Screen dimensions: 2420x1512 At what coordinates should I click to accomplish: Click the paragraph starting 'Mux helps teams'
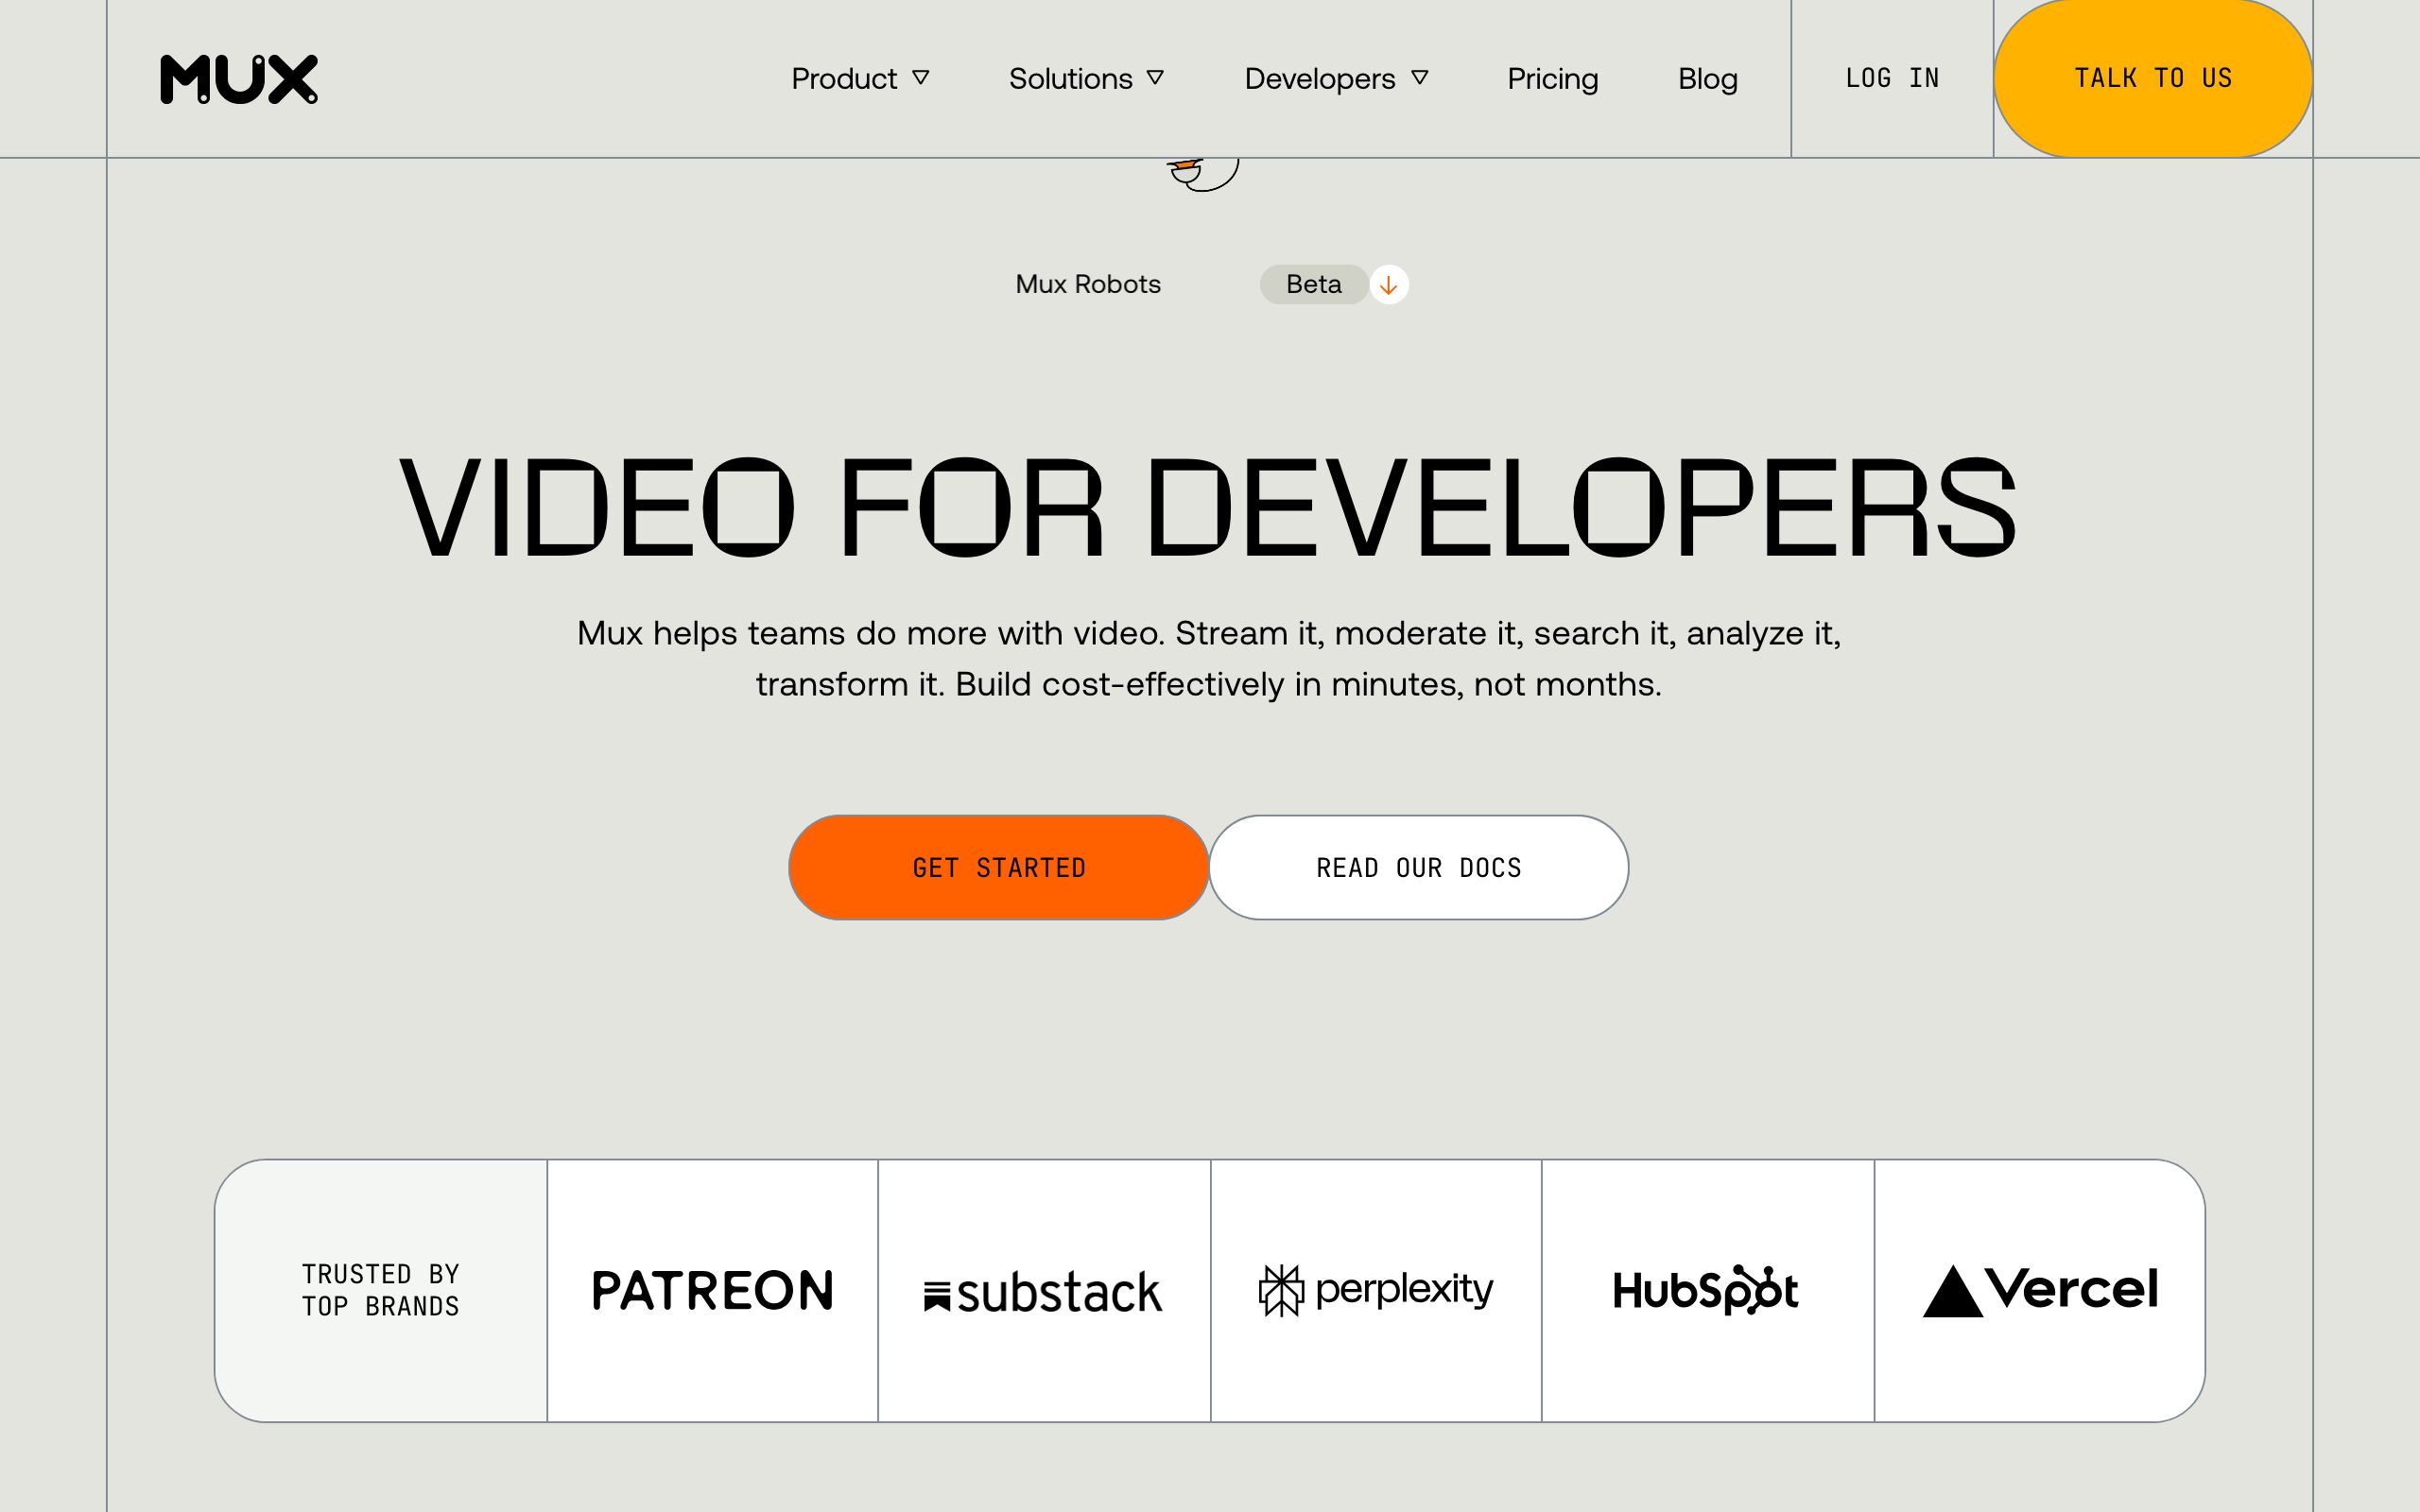(x=1209, y=658)
